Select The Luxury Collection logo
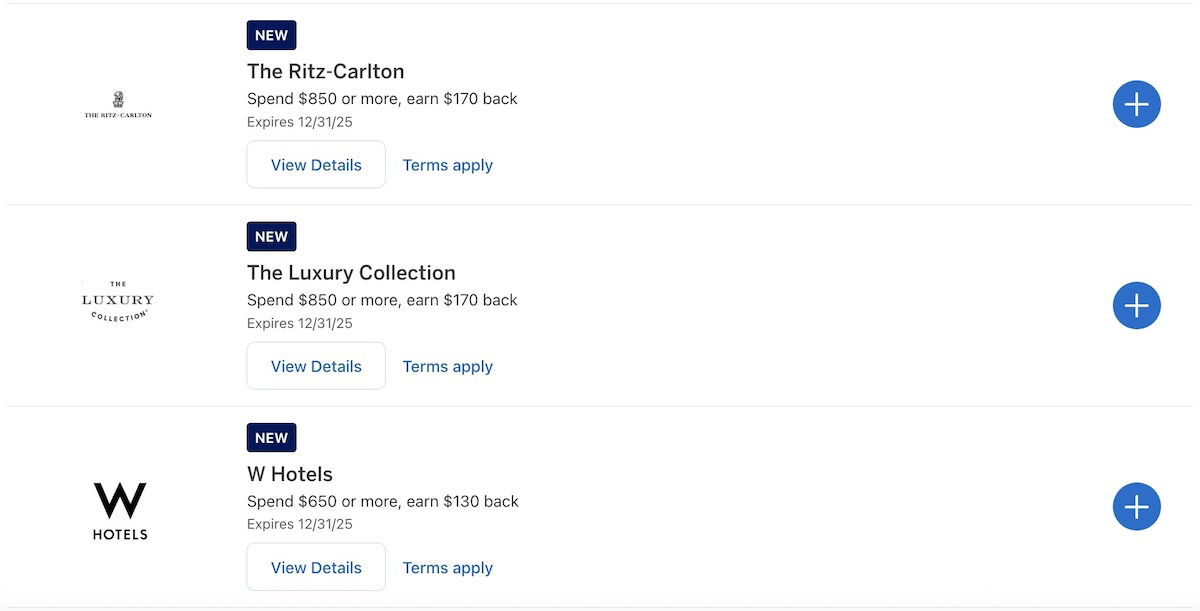The width and height of the screenshot is (1200, 611). click(x=118, y=301)
